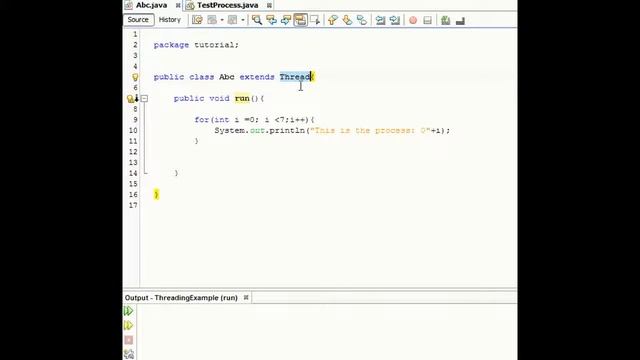Click line number 12 in the gutter

[133, 152]
